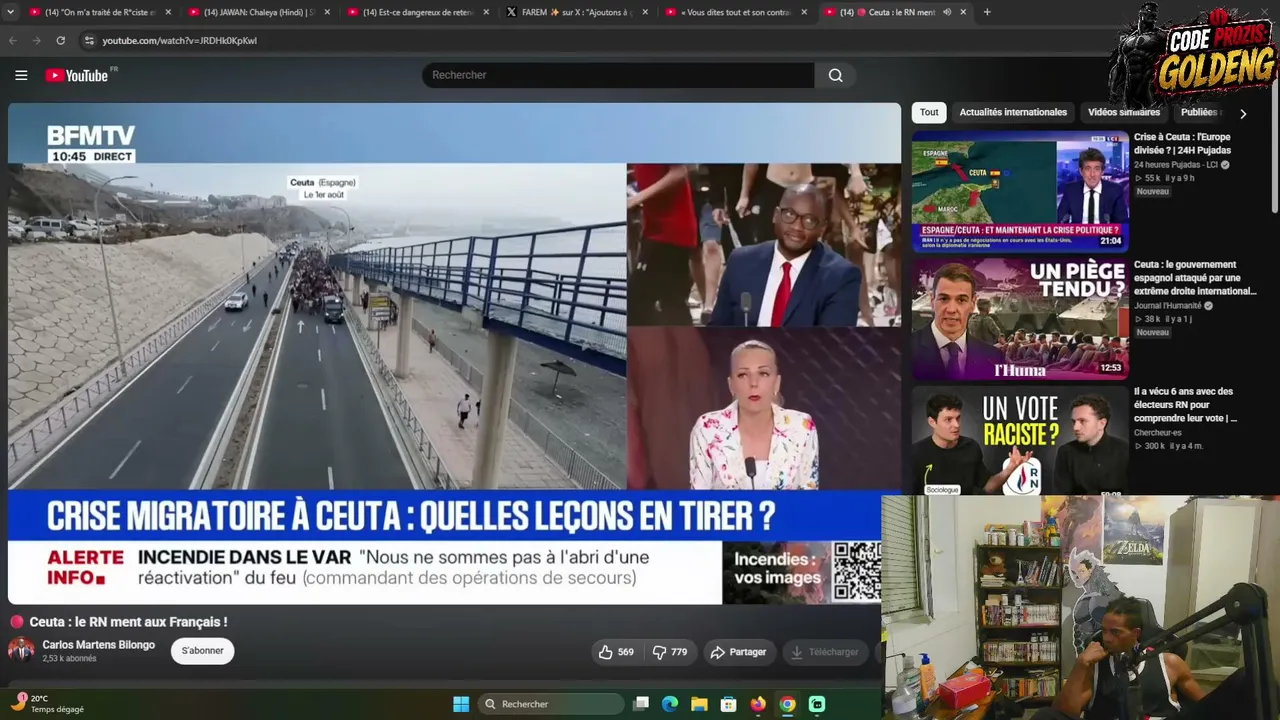Click the Télécharger download button
This screenshot has height=720, width=1280.
point(825,652)
